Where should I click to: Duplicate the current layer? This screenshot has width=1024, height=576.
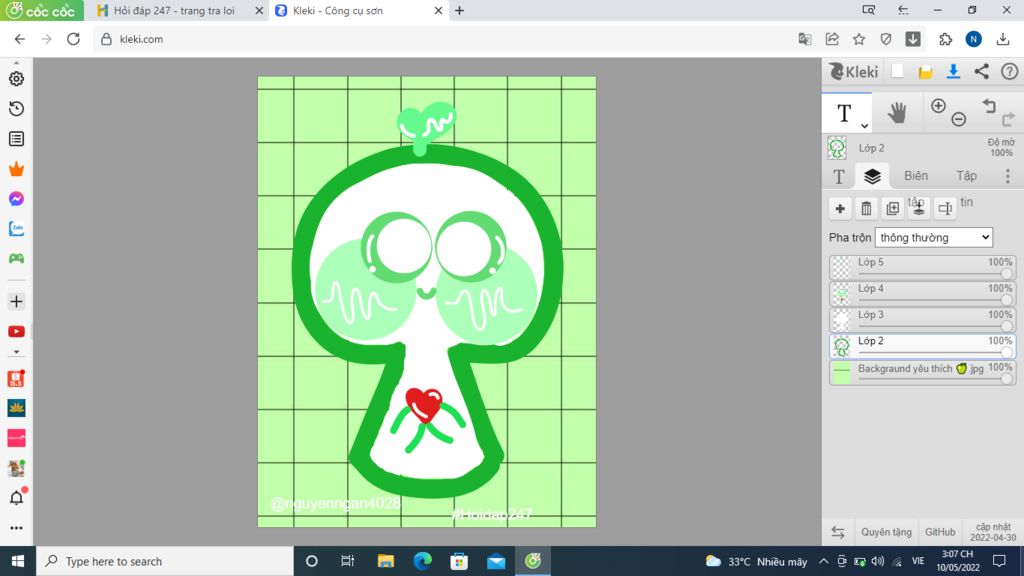point(892,208)
